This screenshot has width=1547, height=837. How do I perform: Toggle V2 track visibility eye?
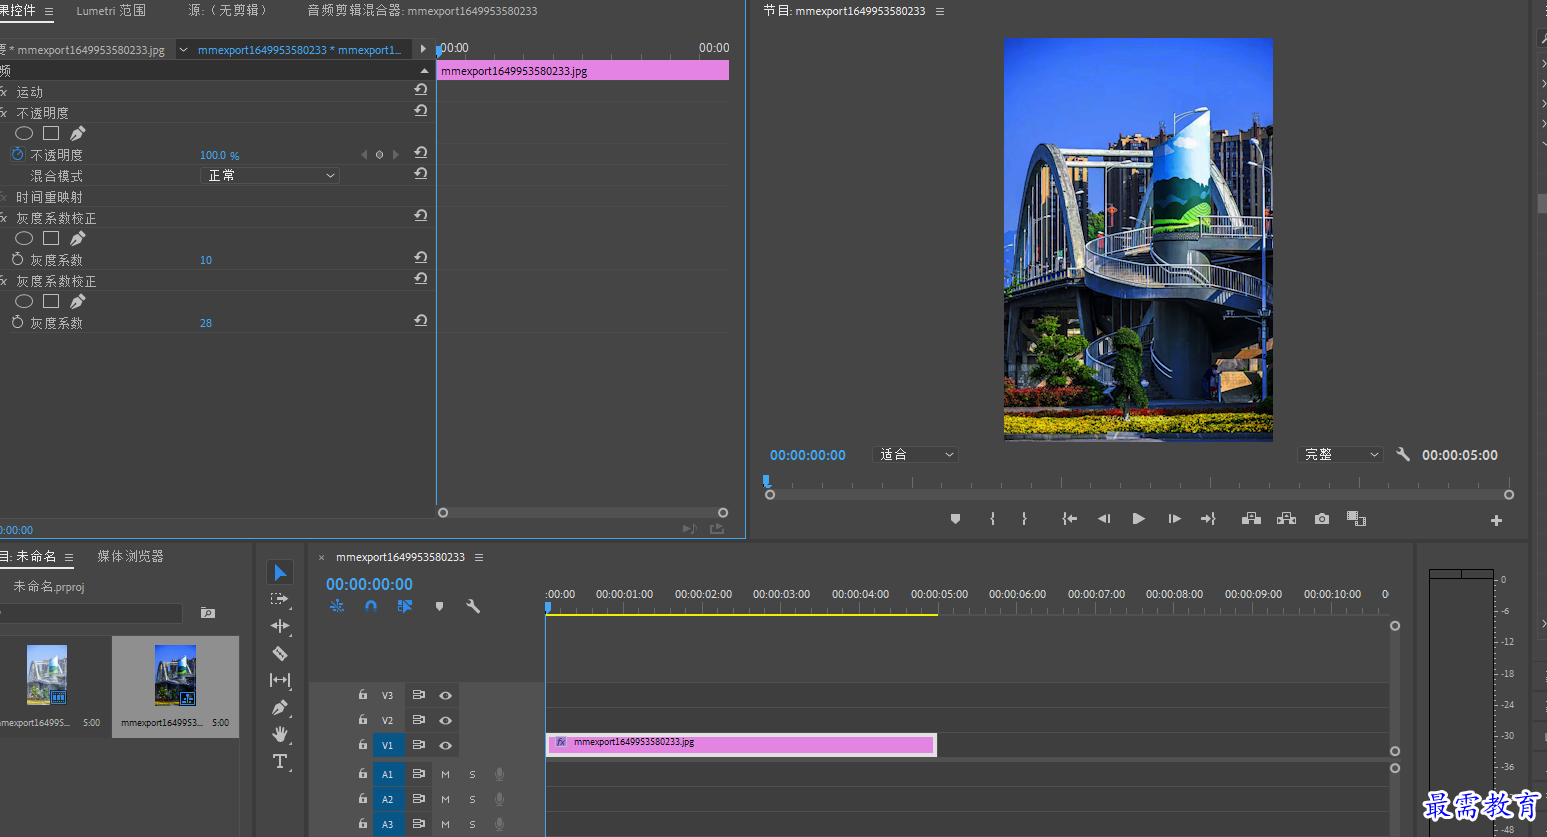click(445, 720)
